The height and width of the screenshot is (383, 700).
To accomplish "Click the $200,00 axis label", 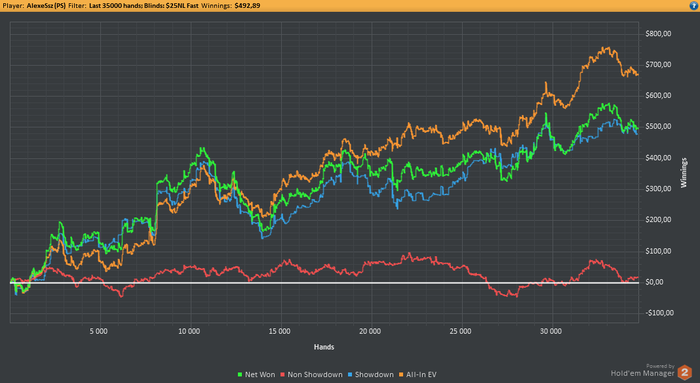I will [x=658, y=220].
